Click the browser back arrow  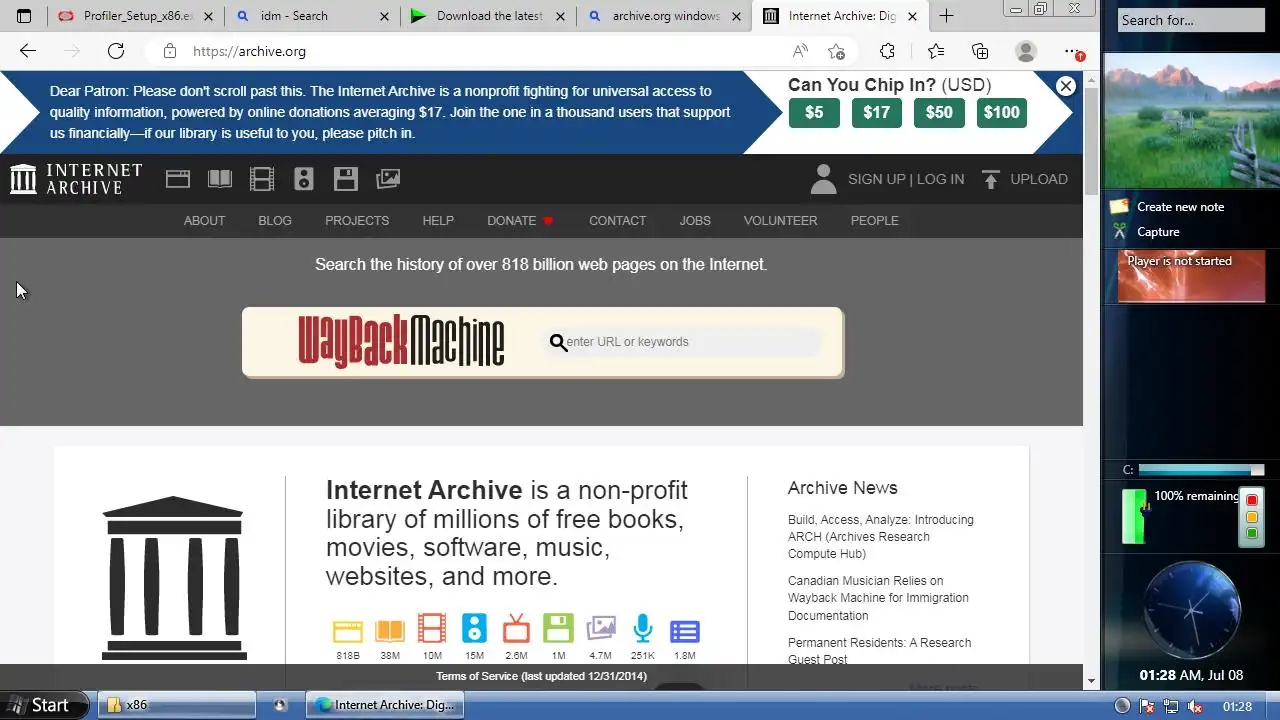(28, 51)
